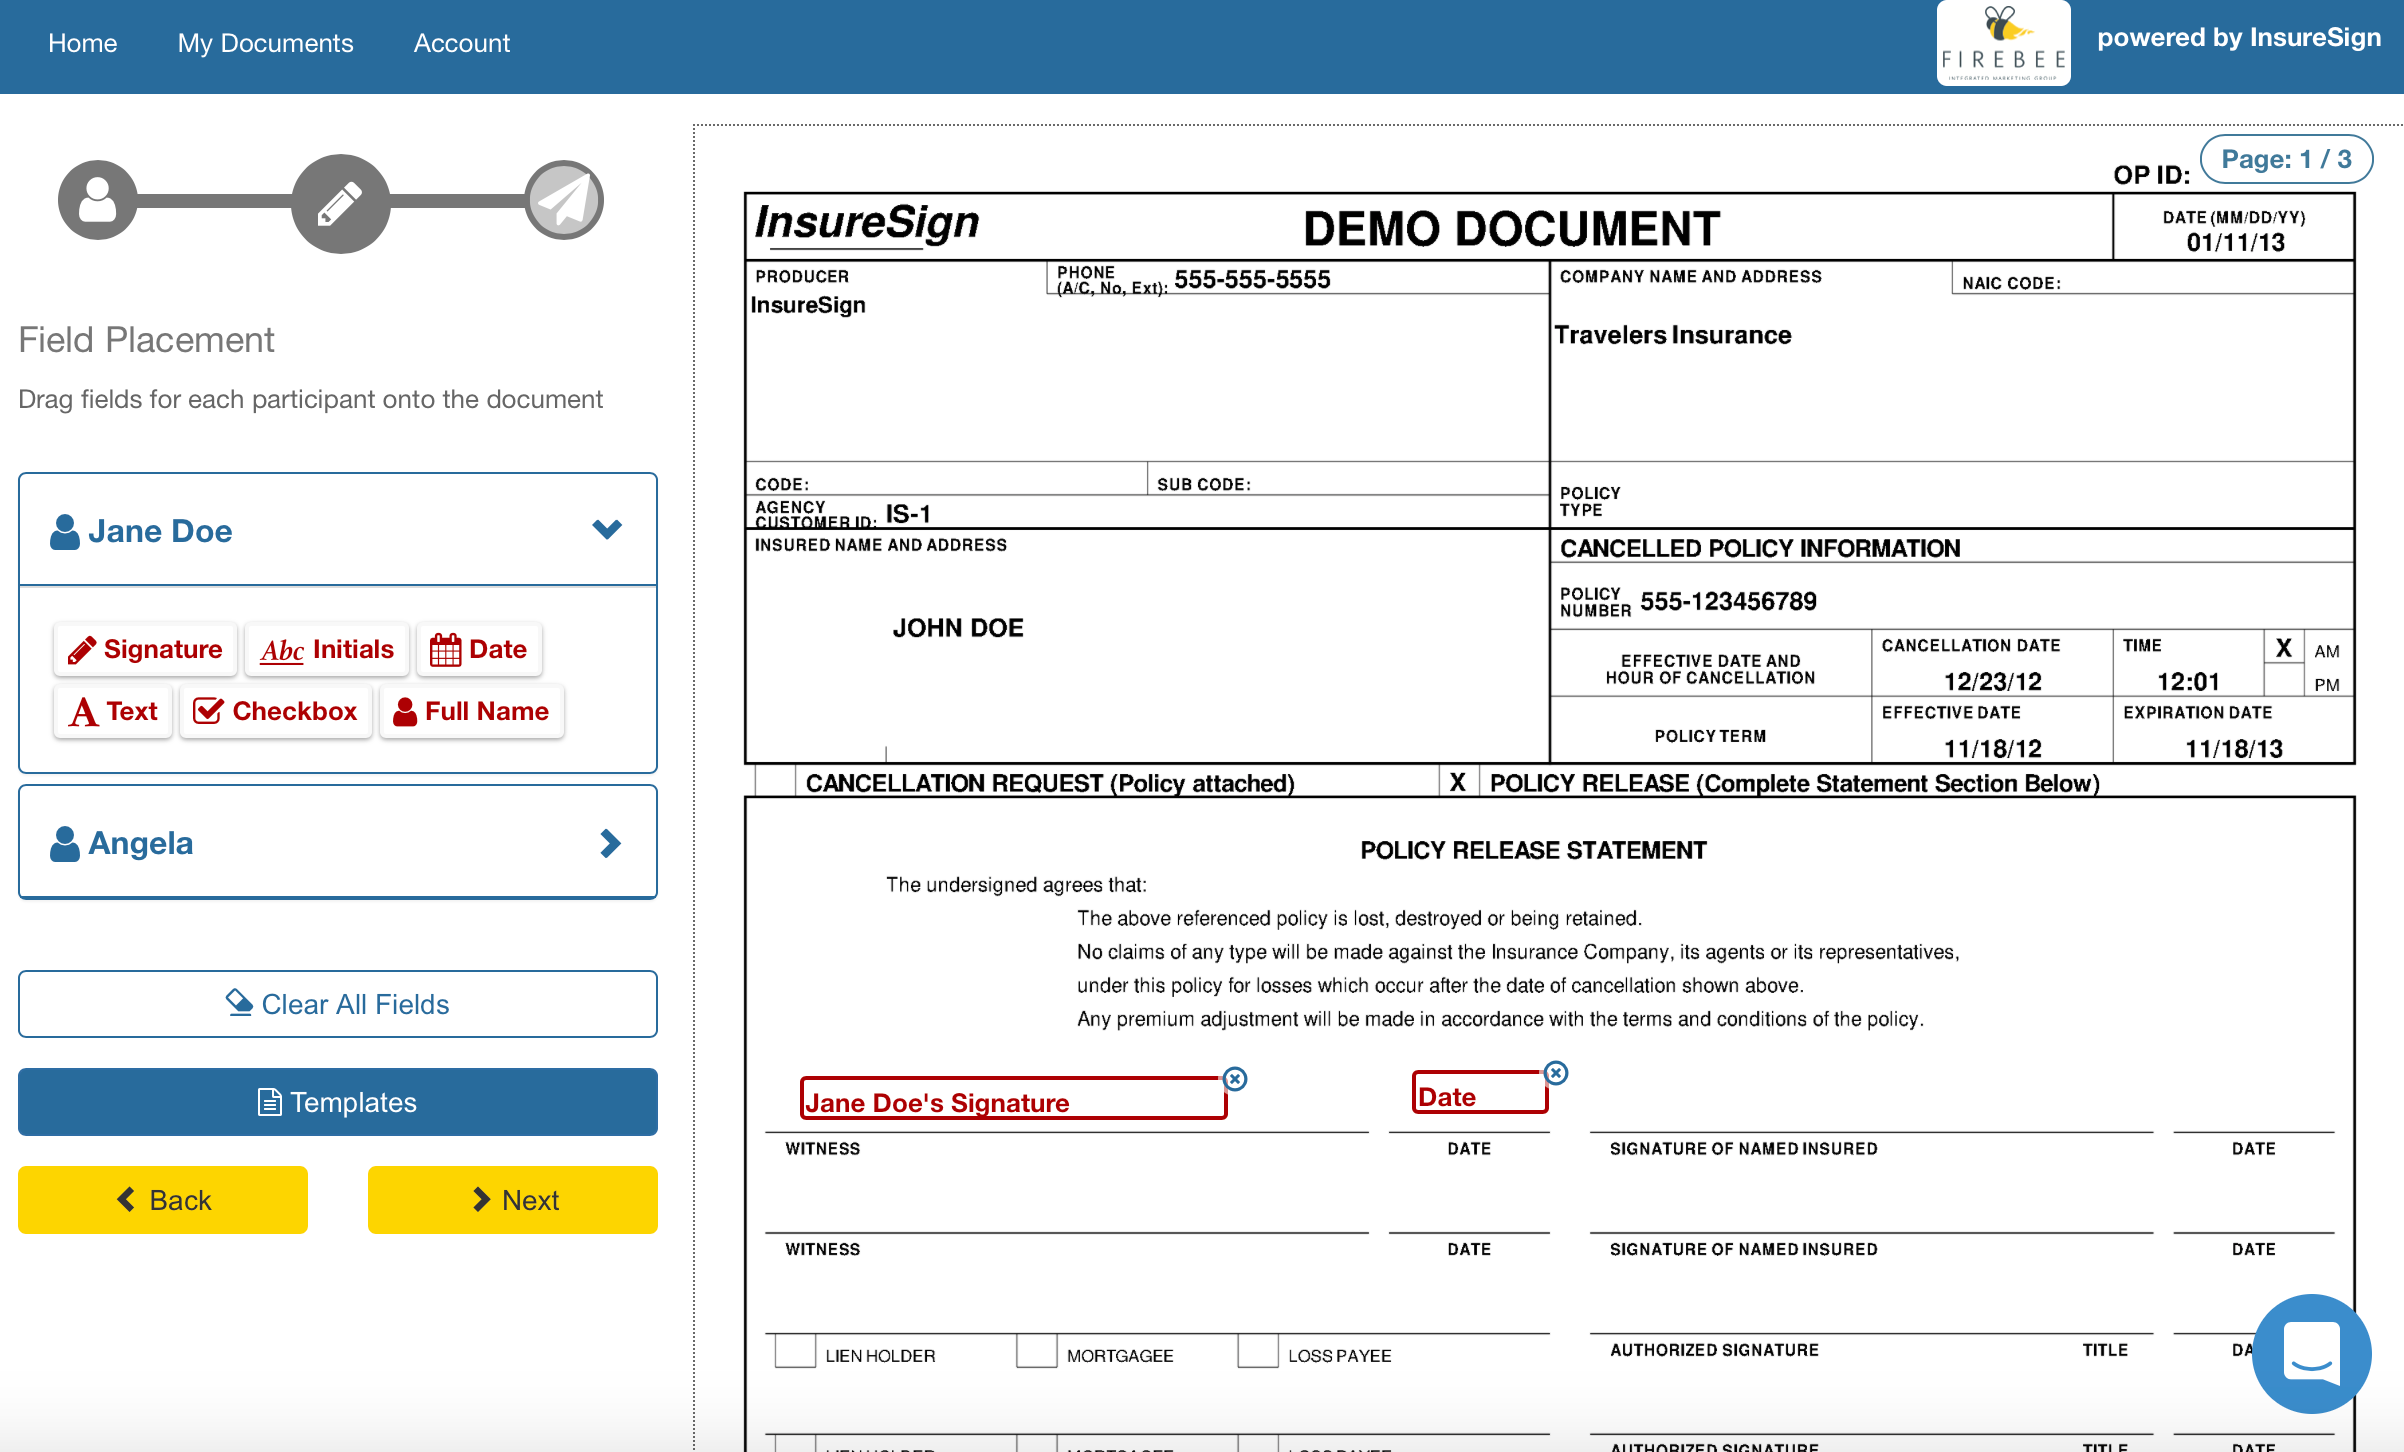The image size is (2404, 1452).
Task: Click the participant step circle icon
Action: point(97,201)
